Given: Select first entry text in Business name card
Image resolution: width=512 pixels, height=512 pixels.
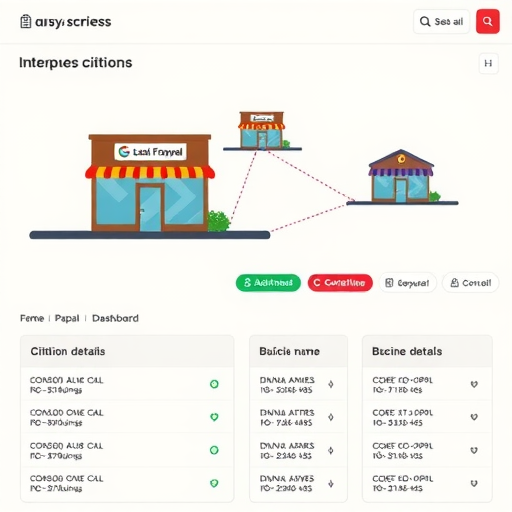Looking at the screenshot, I should coord(287,385).
